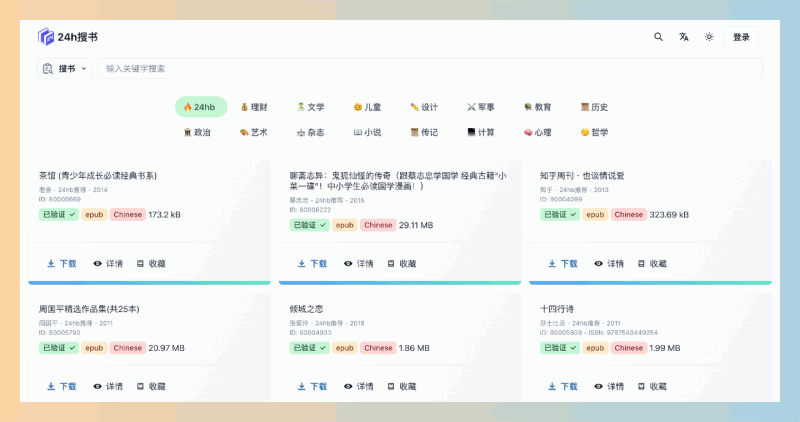
Task: Select the 计算 category
Action: coord(481,132)
